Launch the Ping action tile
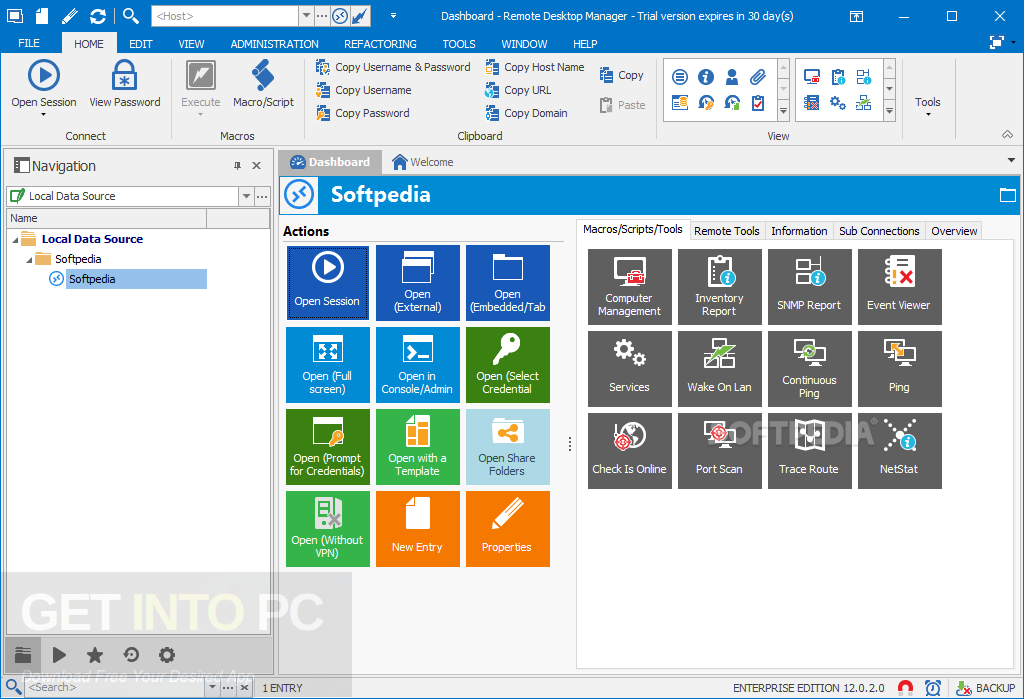The width and height of the screenshot is (1024, 699). [899, 368]
